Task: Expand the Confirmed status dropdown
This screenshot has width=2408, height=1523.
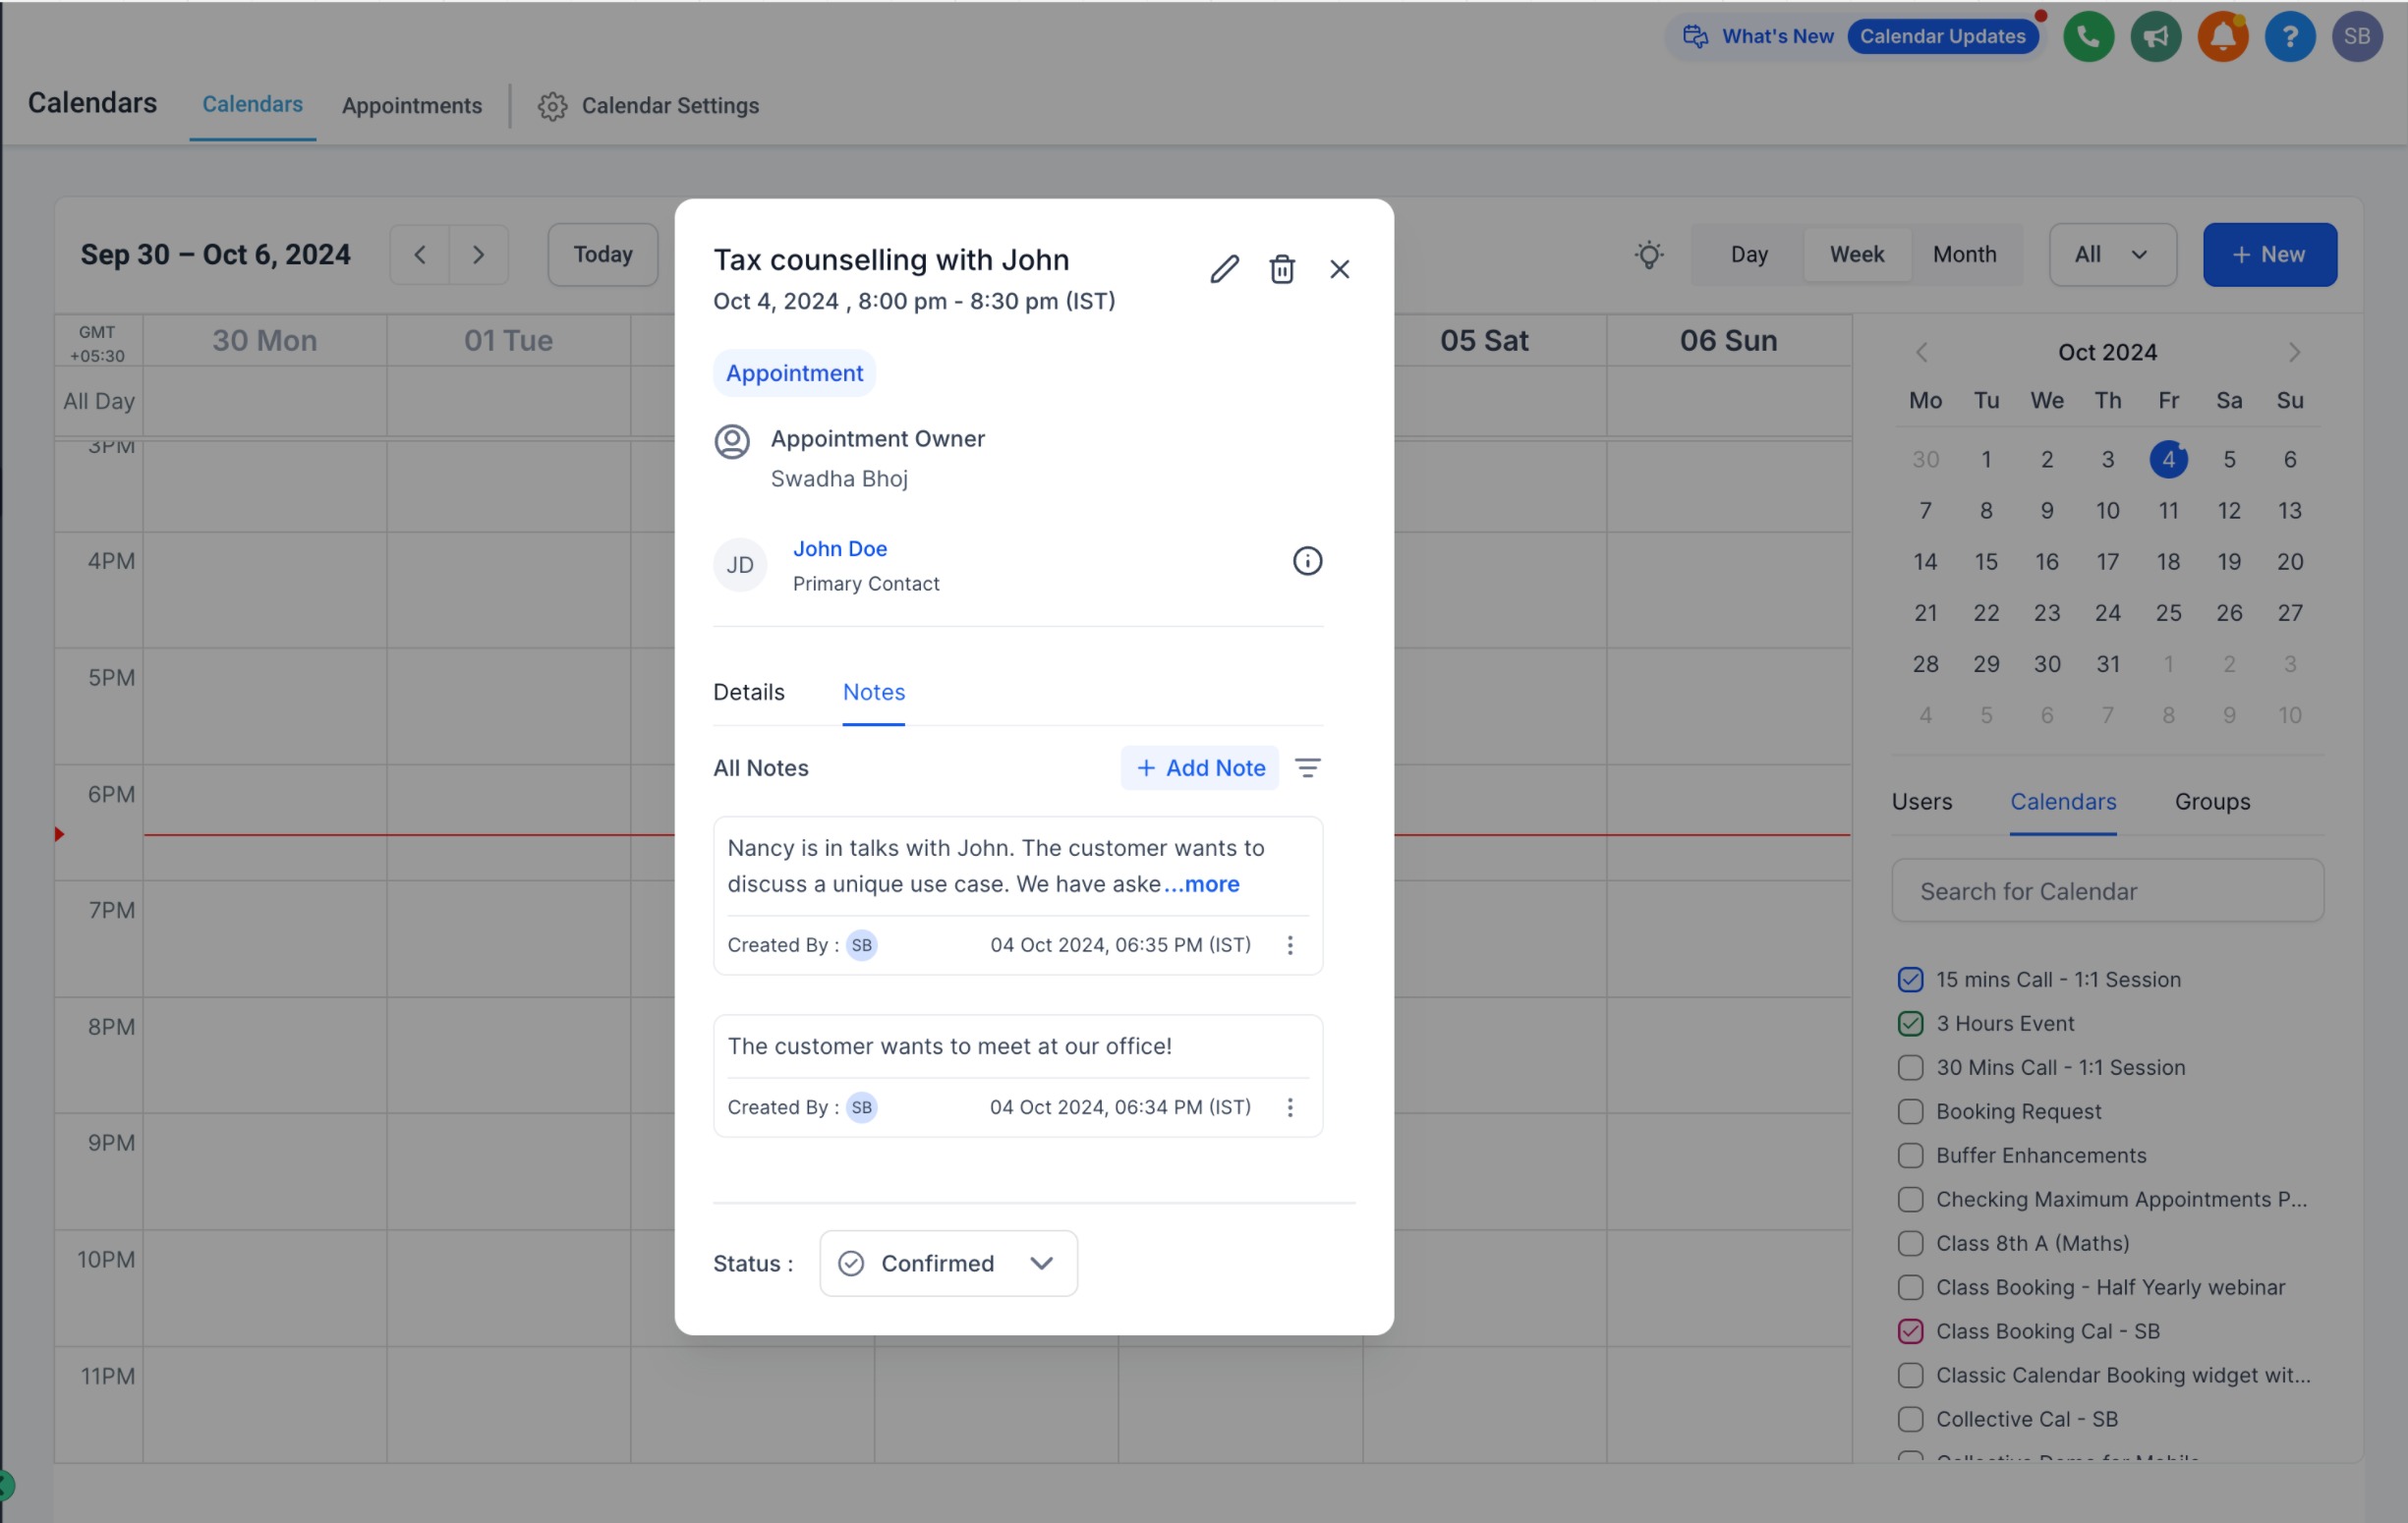Action: point(947,1263)
